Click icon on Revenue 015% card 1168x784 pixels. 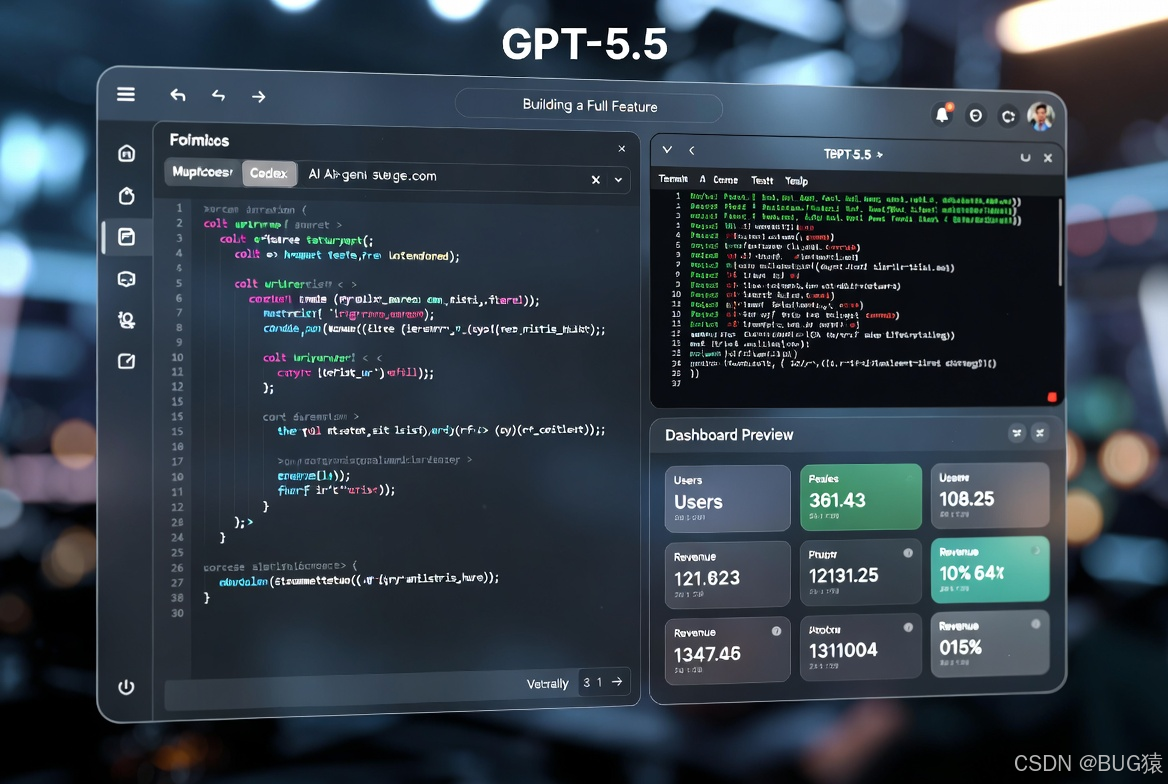1035,624
